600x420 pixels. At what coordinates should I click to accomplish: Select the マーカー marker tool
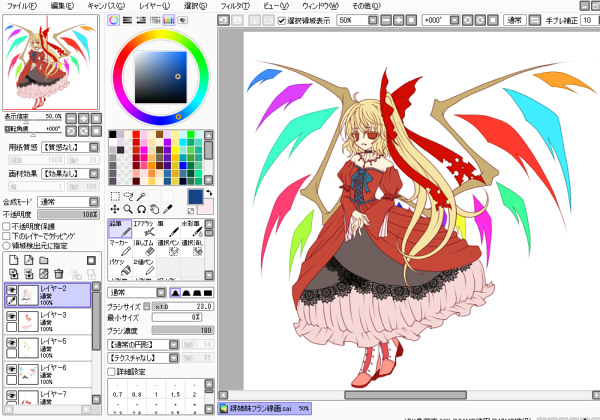[x=120, y=248]
